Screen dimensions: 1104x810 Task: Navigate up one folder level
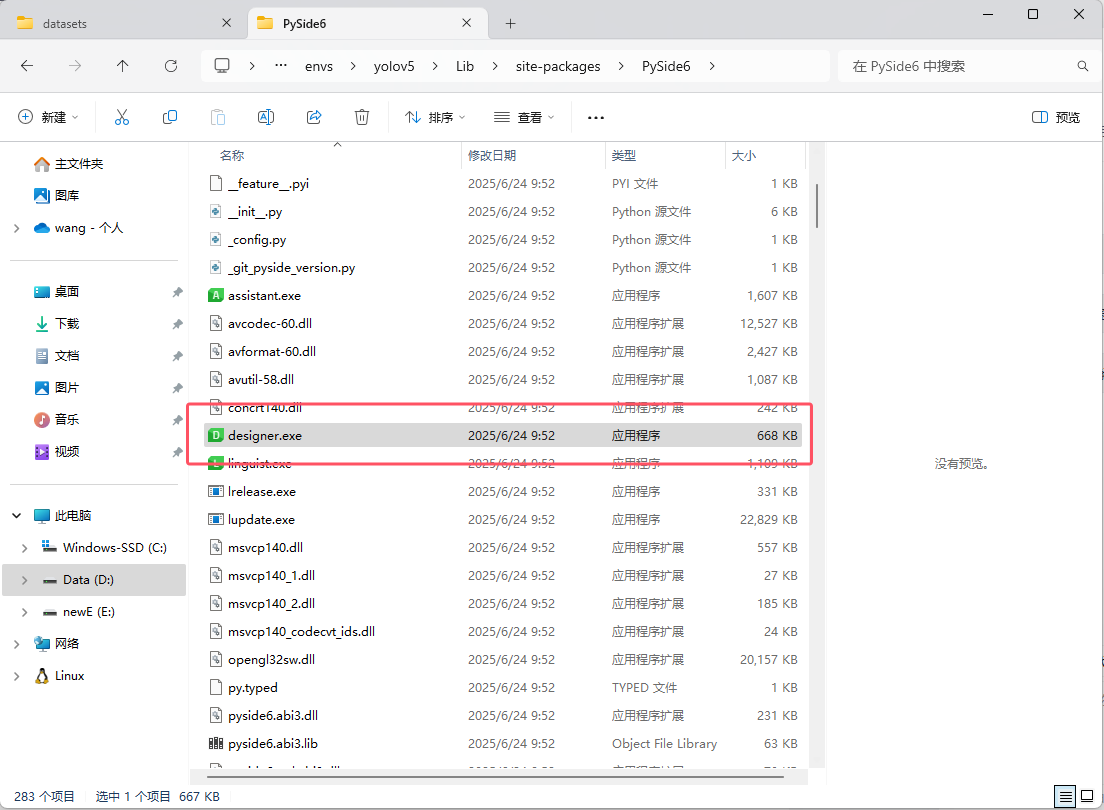pos(122,65)
